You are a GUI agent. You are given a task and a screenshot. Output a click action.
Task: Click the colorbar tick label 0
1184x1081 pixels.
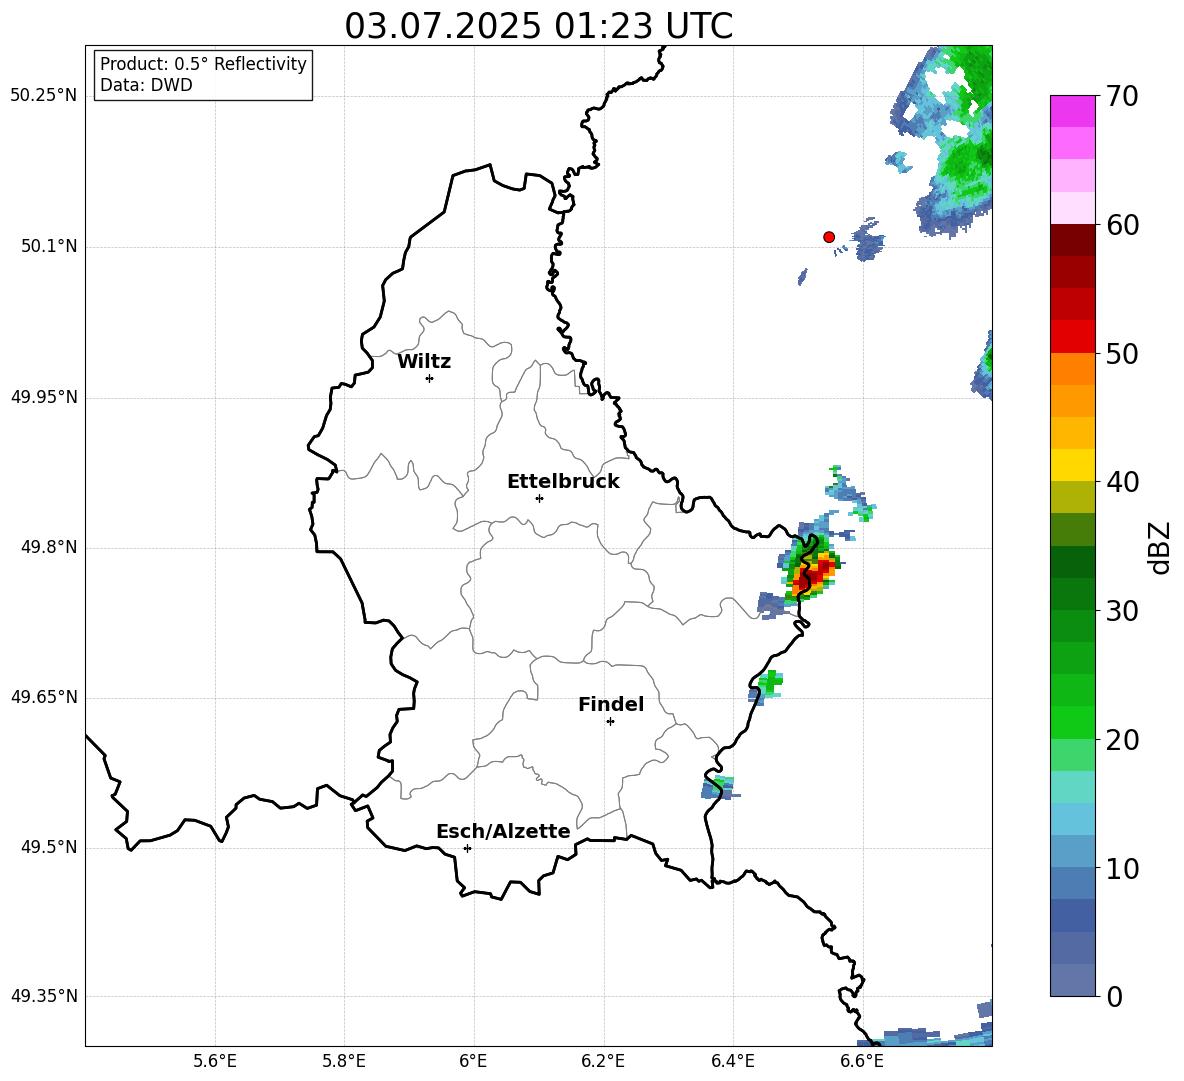click(1114, 996)
